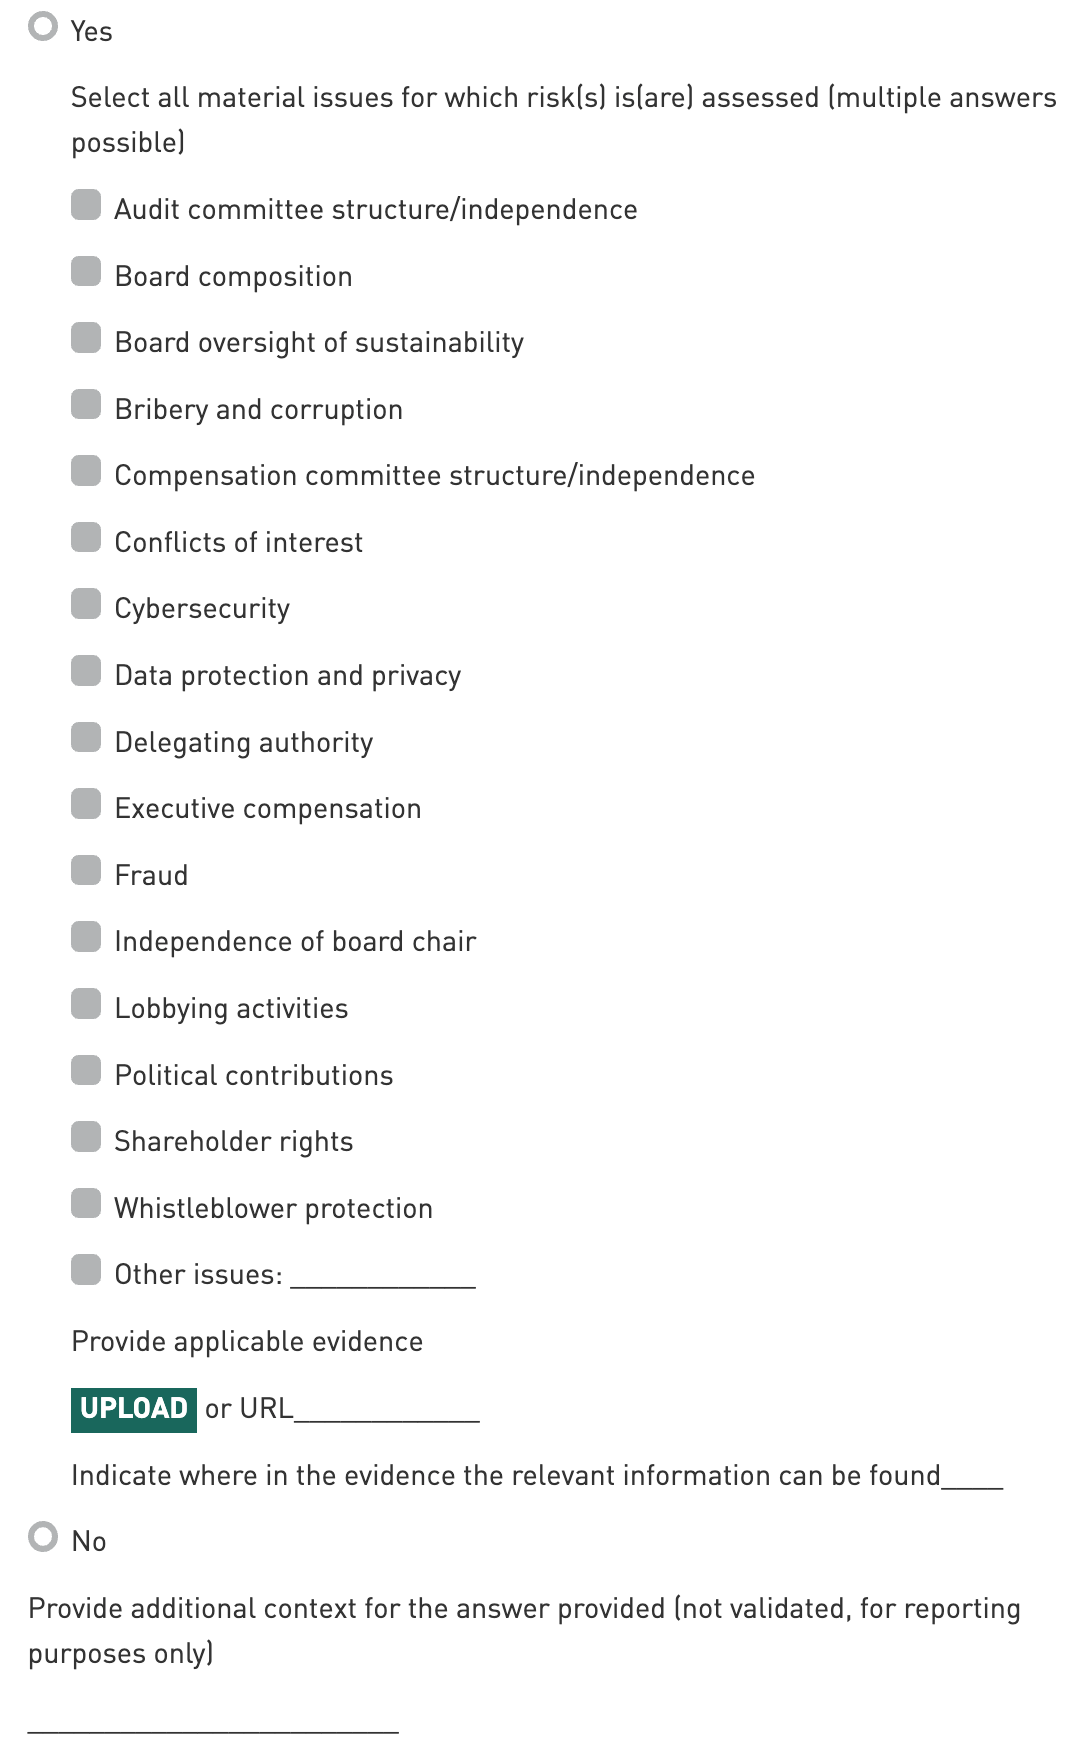Click the evidence location input field
The image size is (1074, 1752).
pyautogui.click(x=972, y=1476)
